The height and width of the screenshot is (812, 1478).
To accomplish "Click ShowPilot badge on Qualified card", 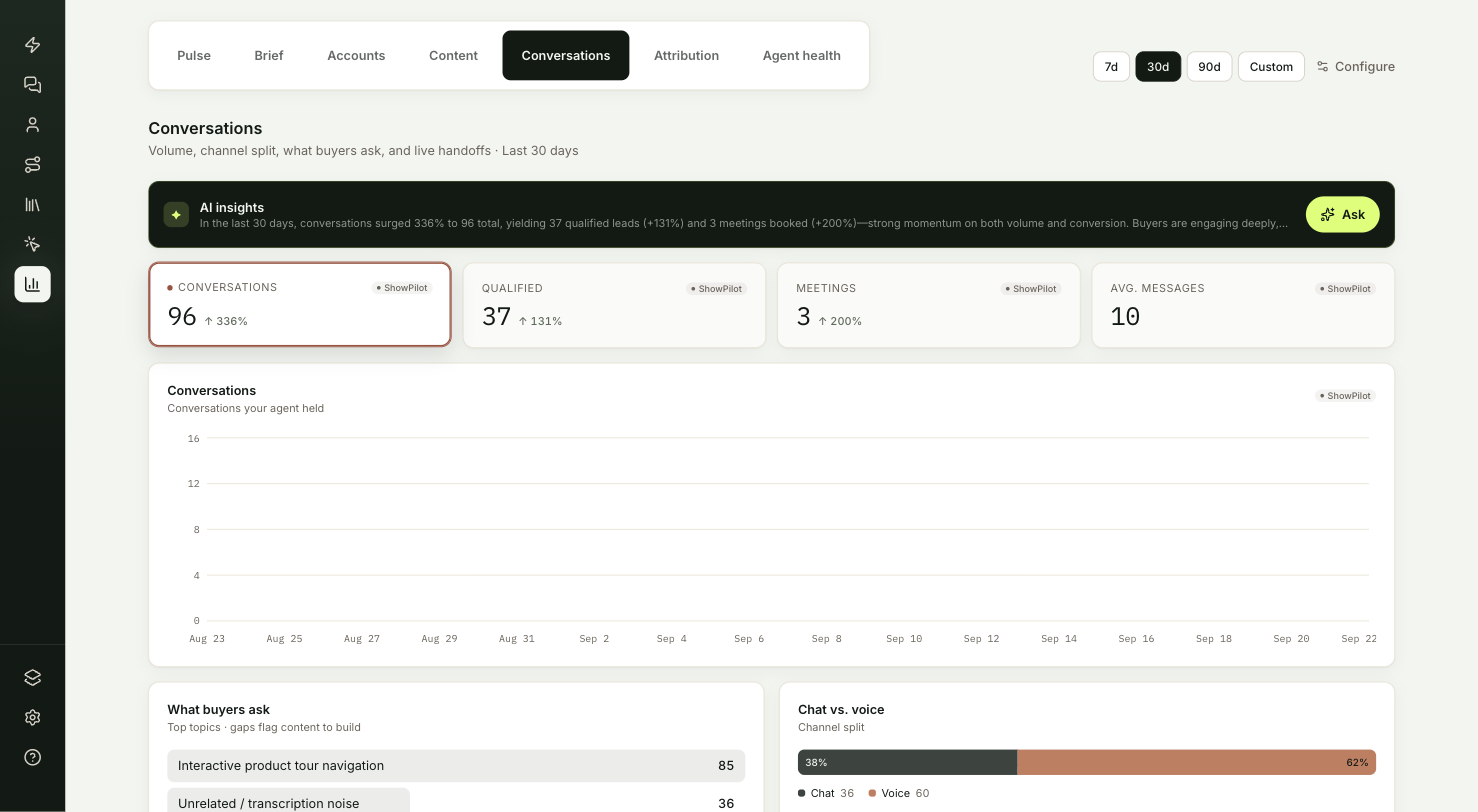I will click(x=716, y=289).
